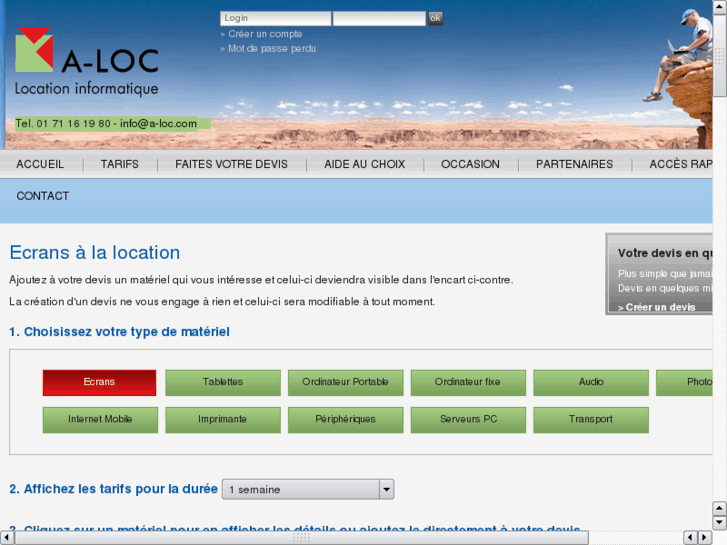The width and height of the screenshot is (727, 545).
Task: Click the Votre devis box heading
Action: coord(664,253)
